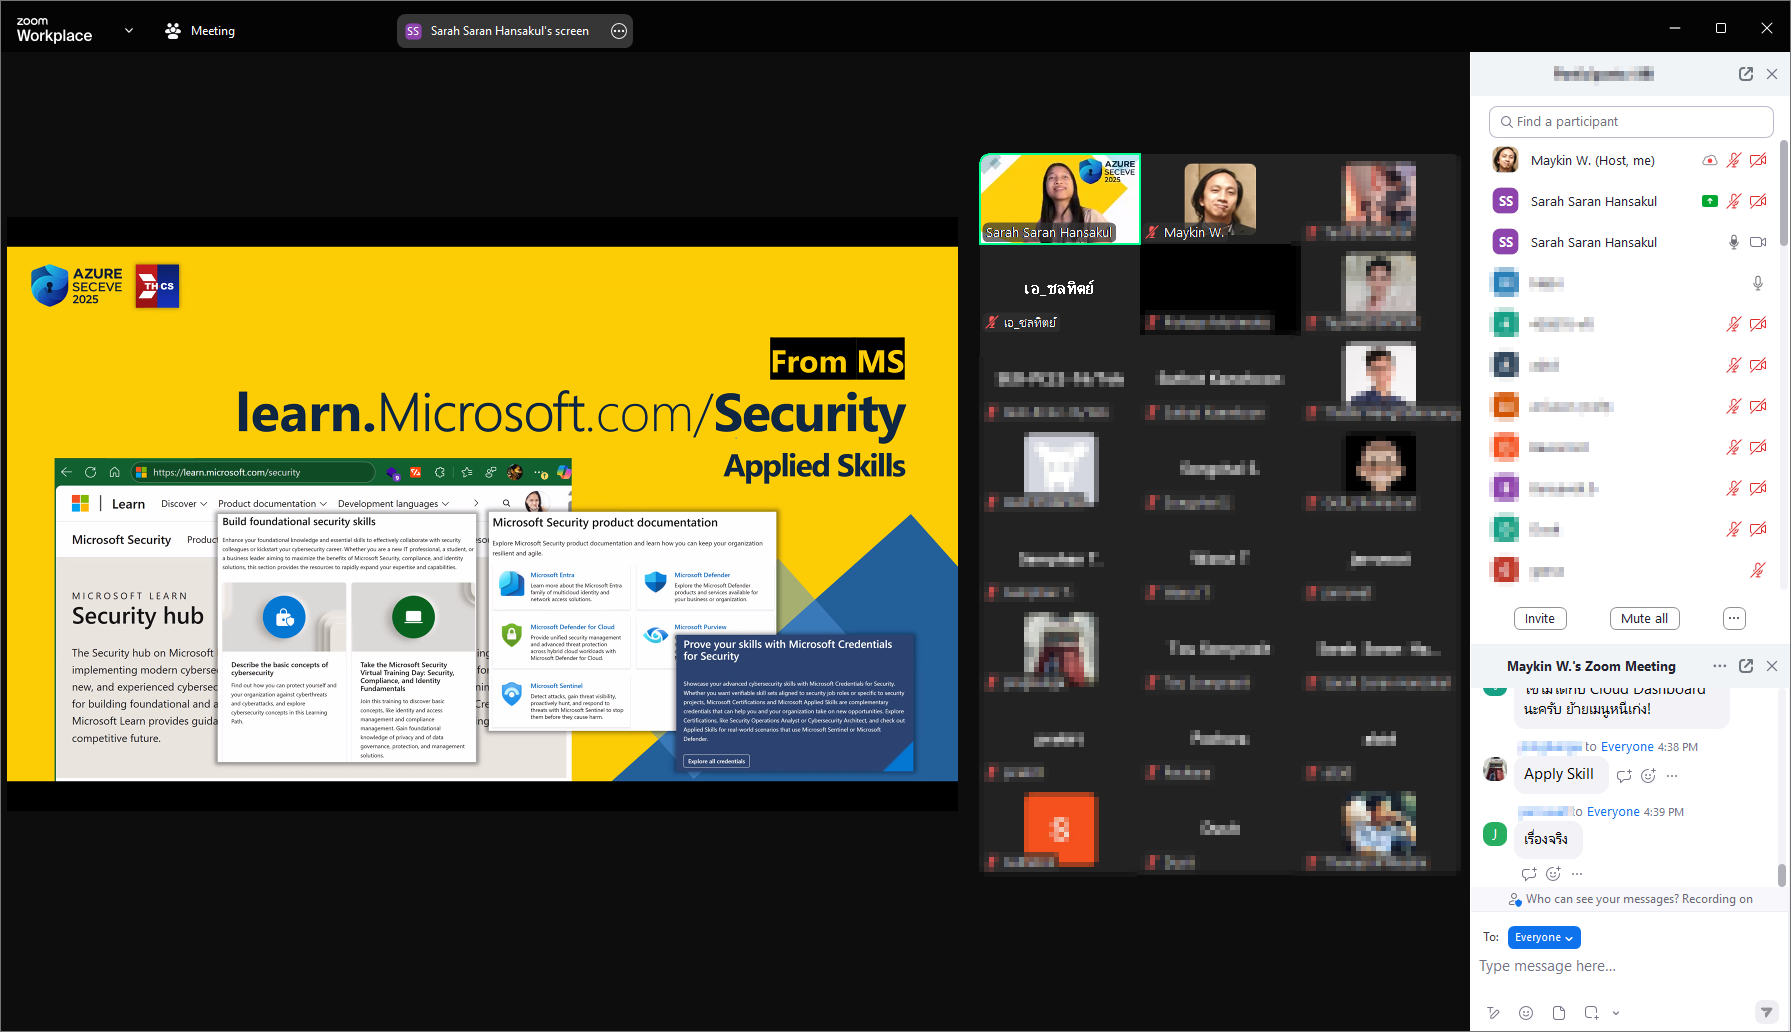Click the shared screen presentation slide
1791x1032 pixels.
coord(482,513)
